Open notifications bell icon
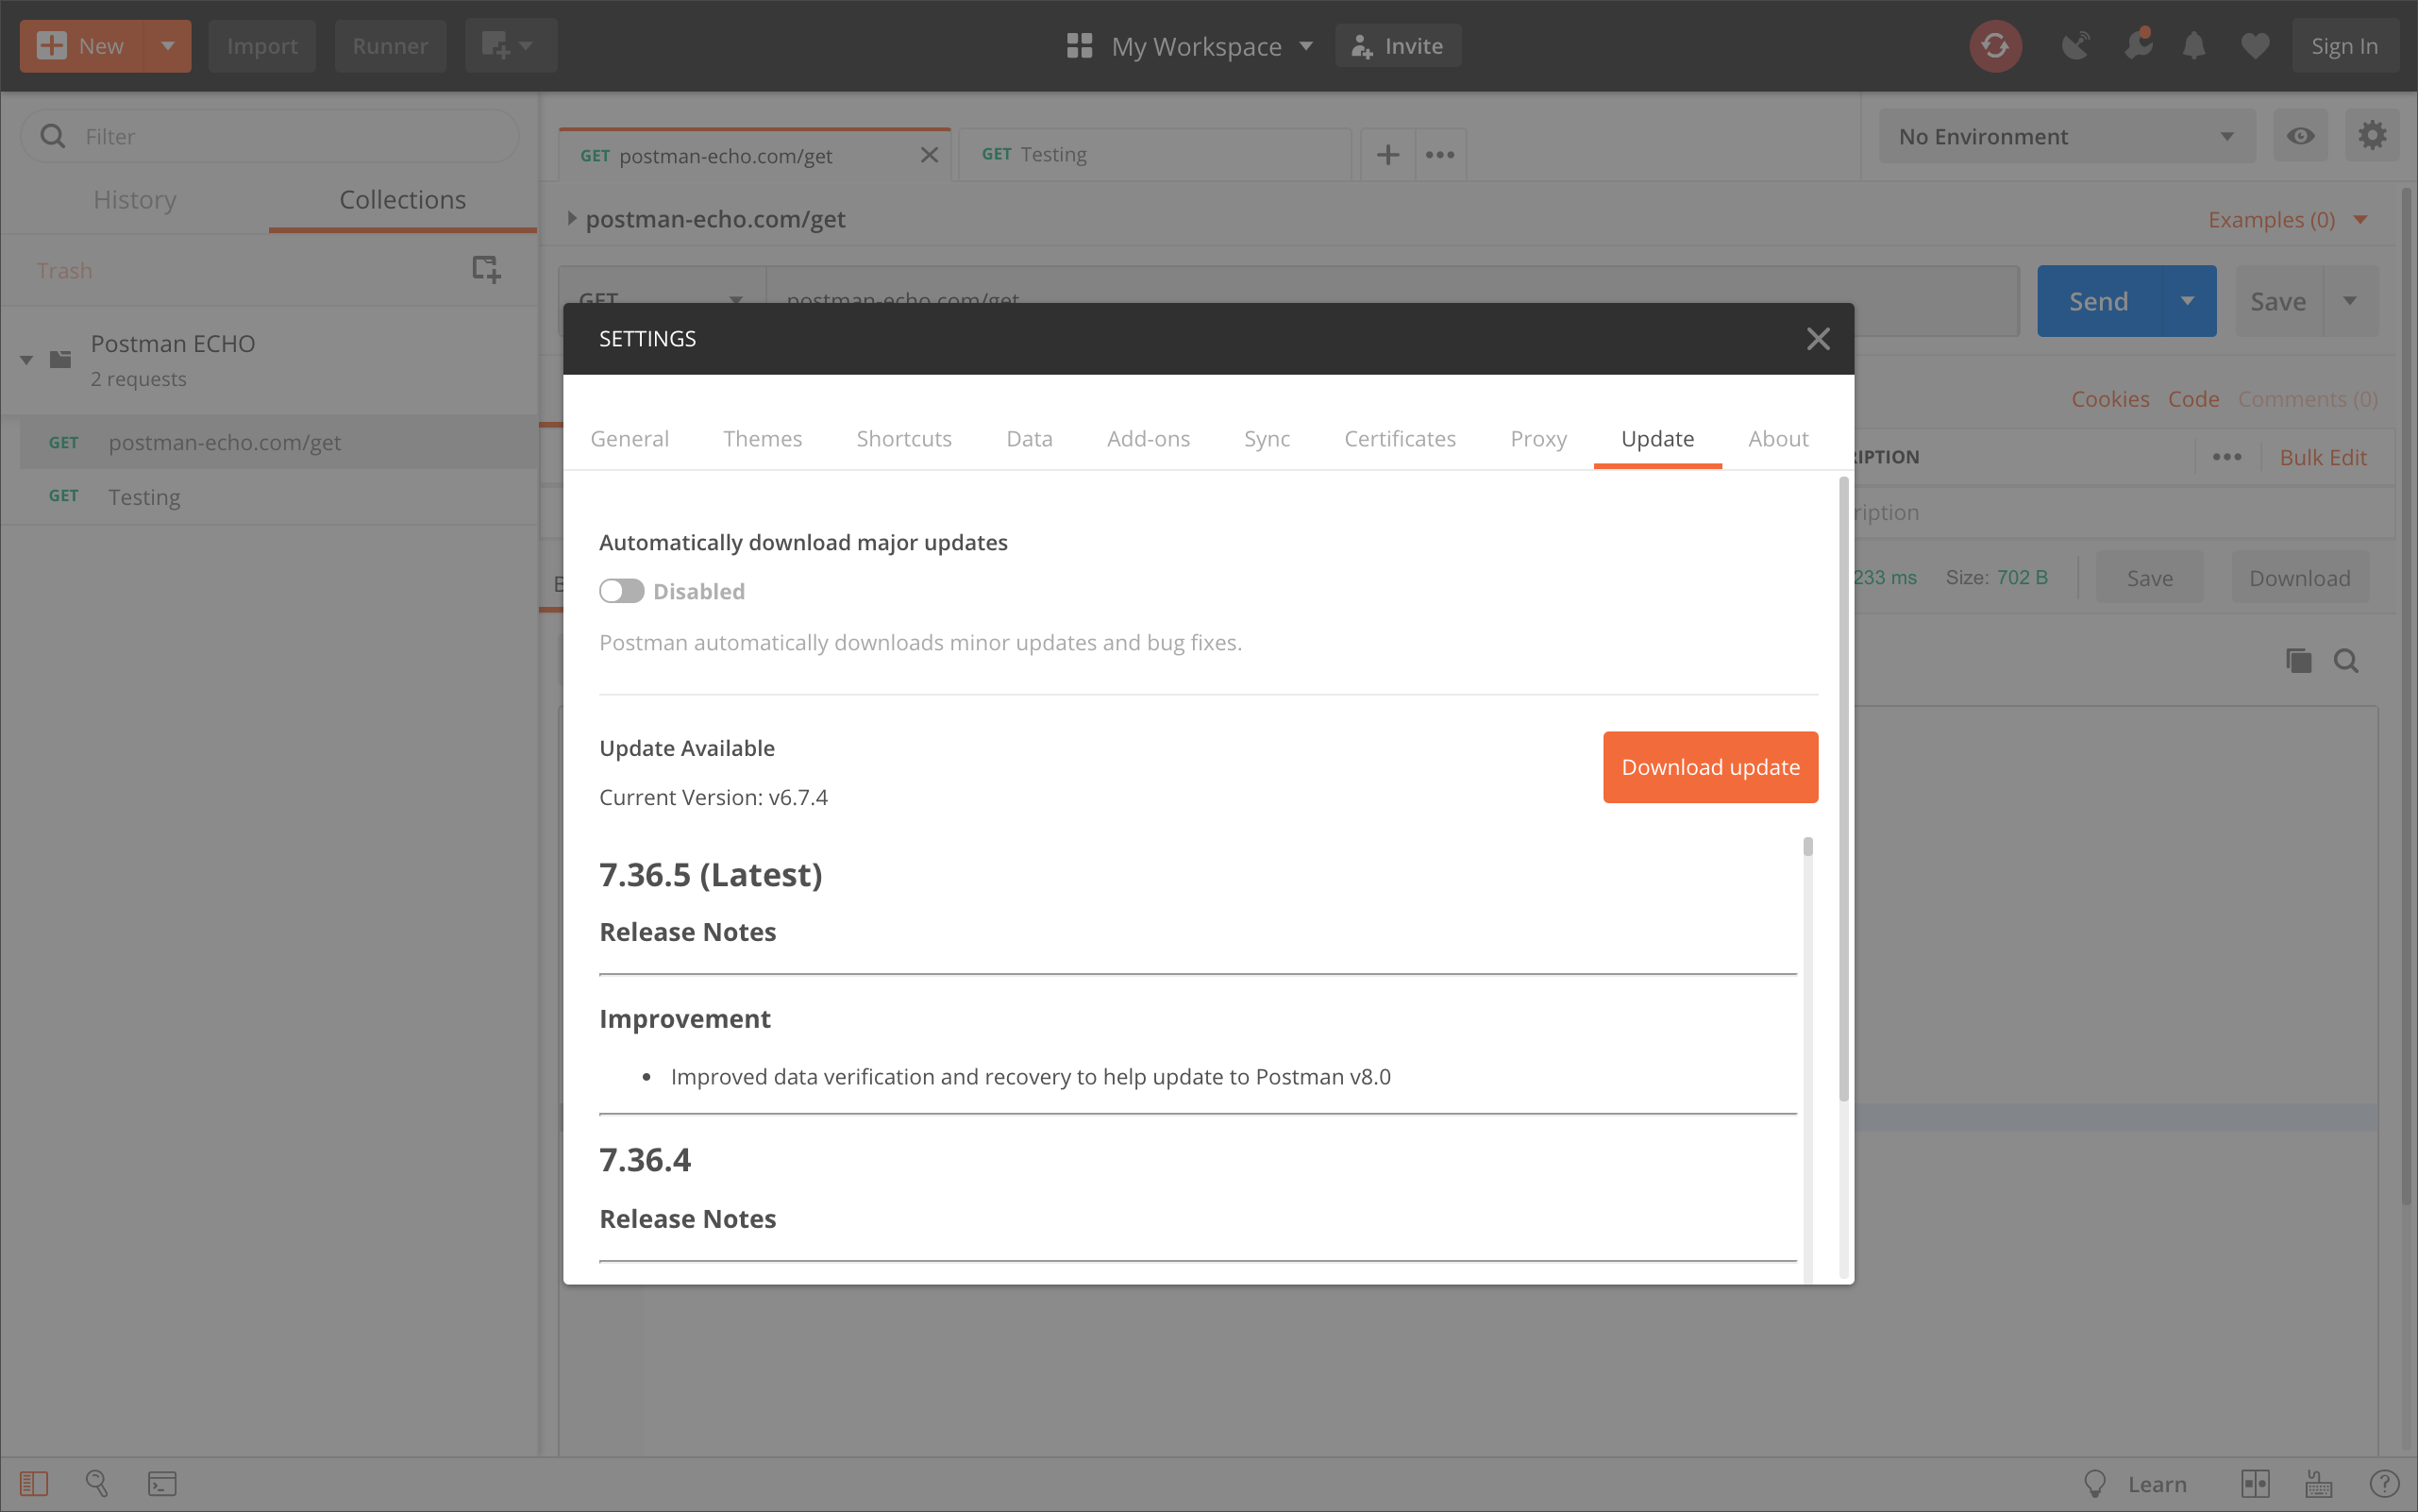 [x=2194, y=46]
